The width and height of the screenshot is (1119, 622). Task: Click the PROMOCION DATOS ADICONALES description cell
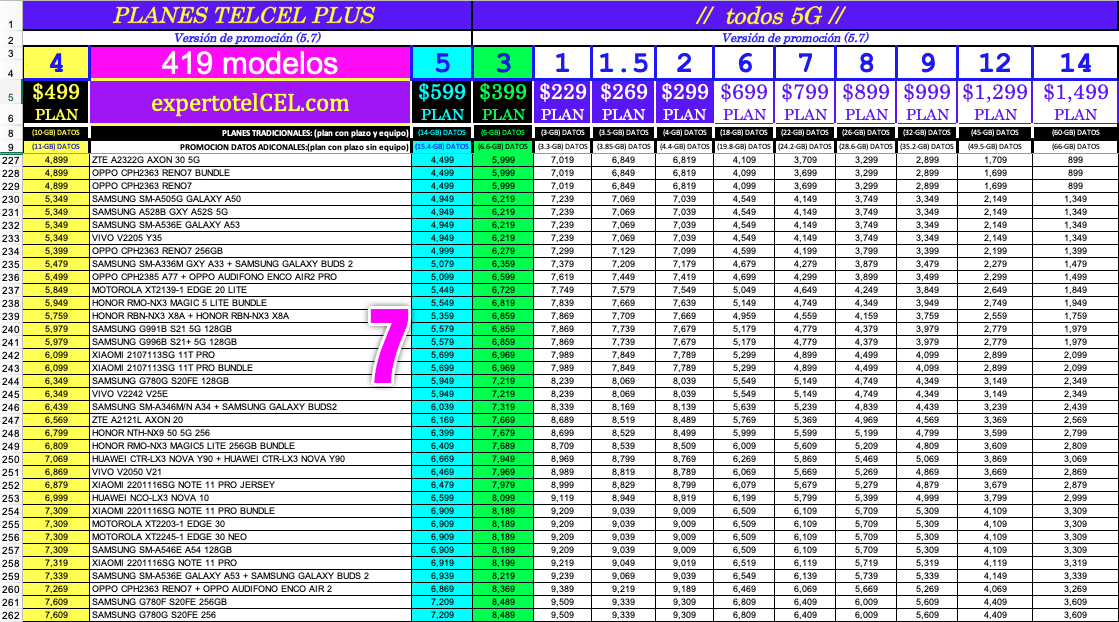[x=250, y=146]
